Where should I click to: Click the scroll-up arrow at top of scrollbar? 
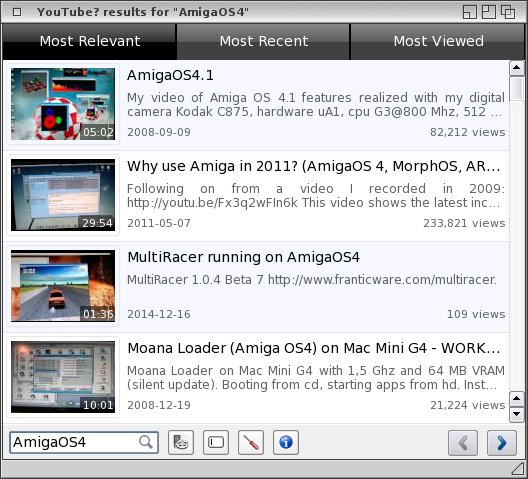[517, 68]
